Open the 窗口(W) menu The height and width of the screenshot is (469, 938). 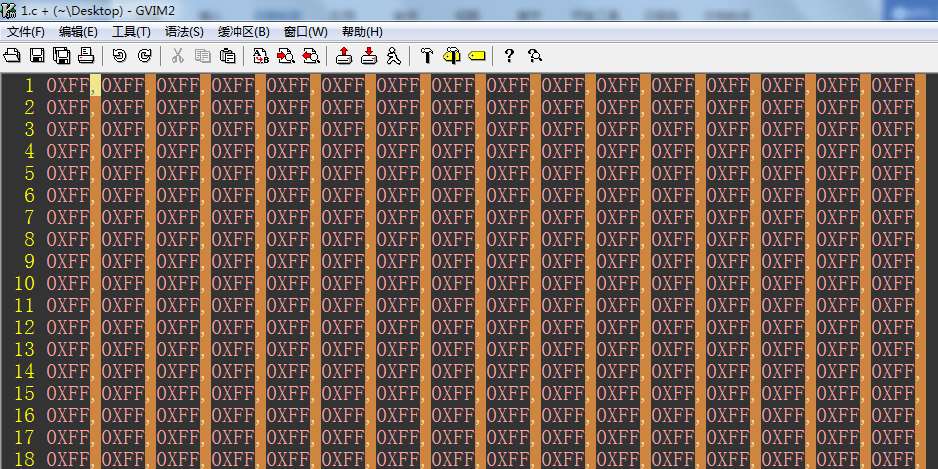click(x=305, y=32)
